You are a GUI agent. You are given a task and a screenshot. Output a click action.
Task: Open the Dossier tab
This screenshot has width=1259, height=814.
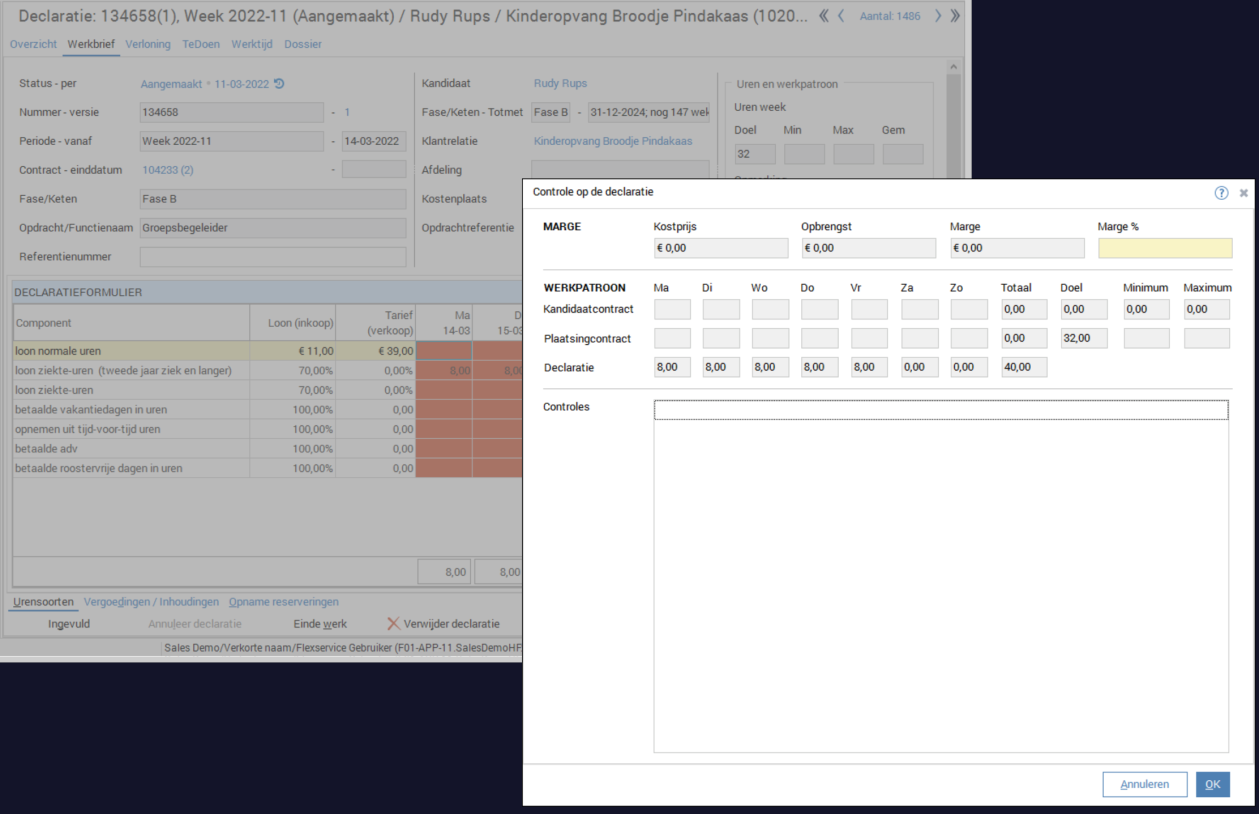click(303, 44)
